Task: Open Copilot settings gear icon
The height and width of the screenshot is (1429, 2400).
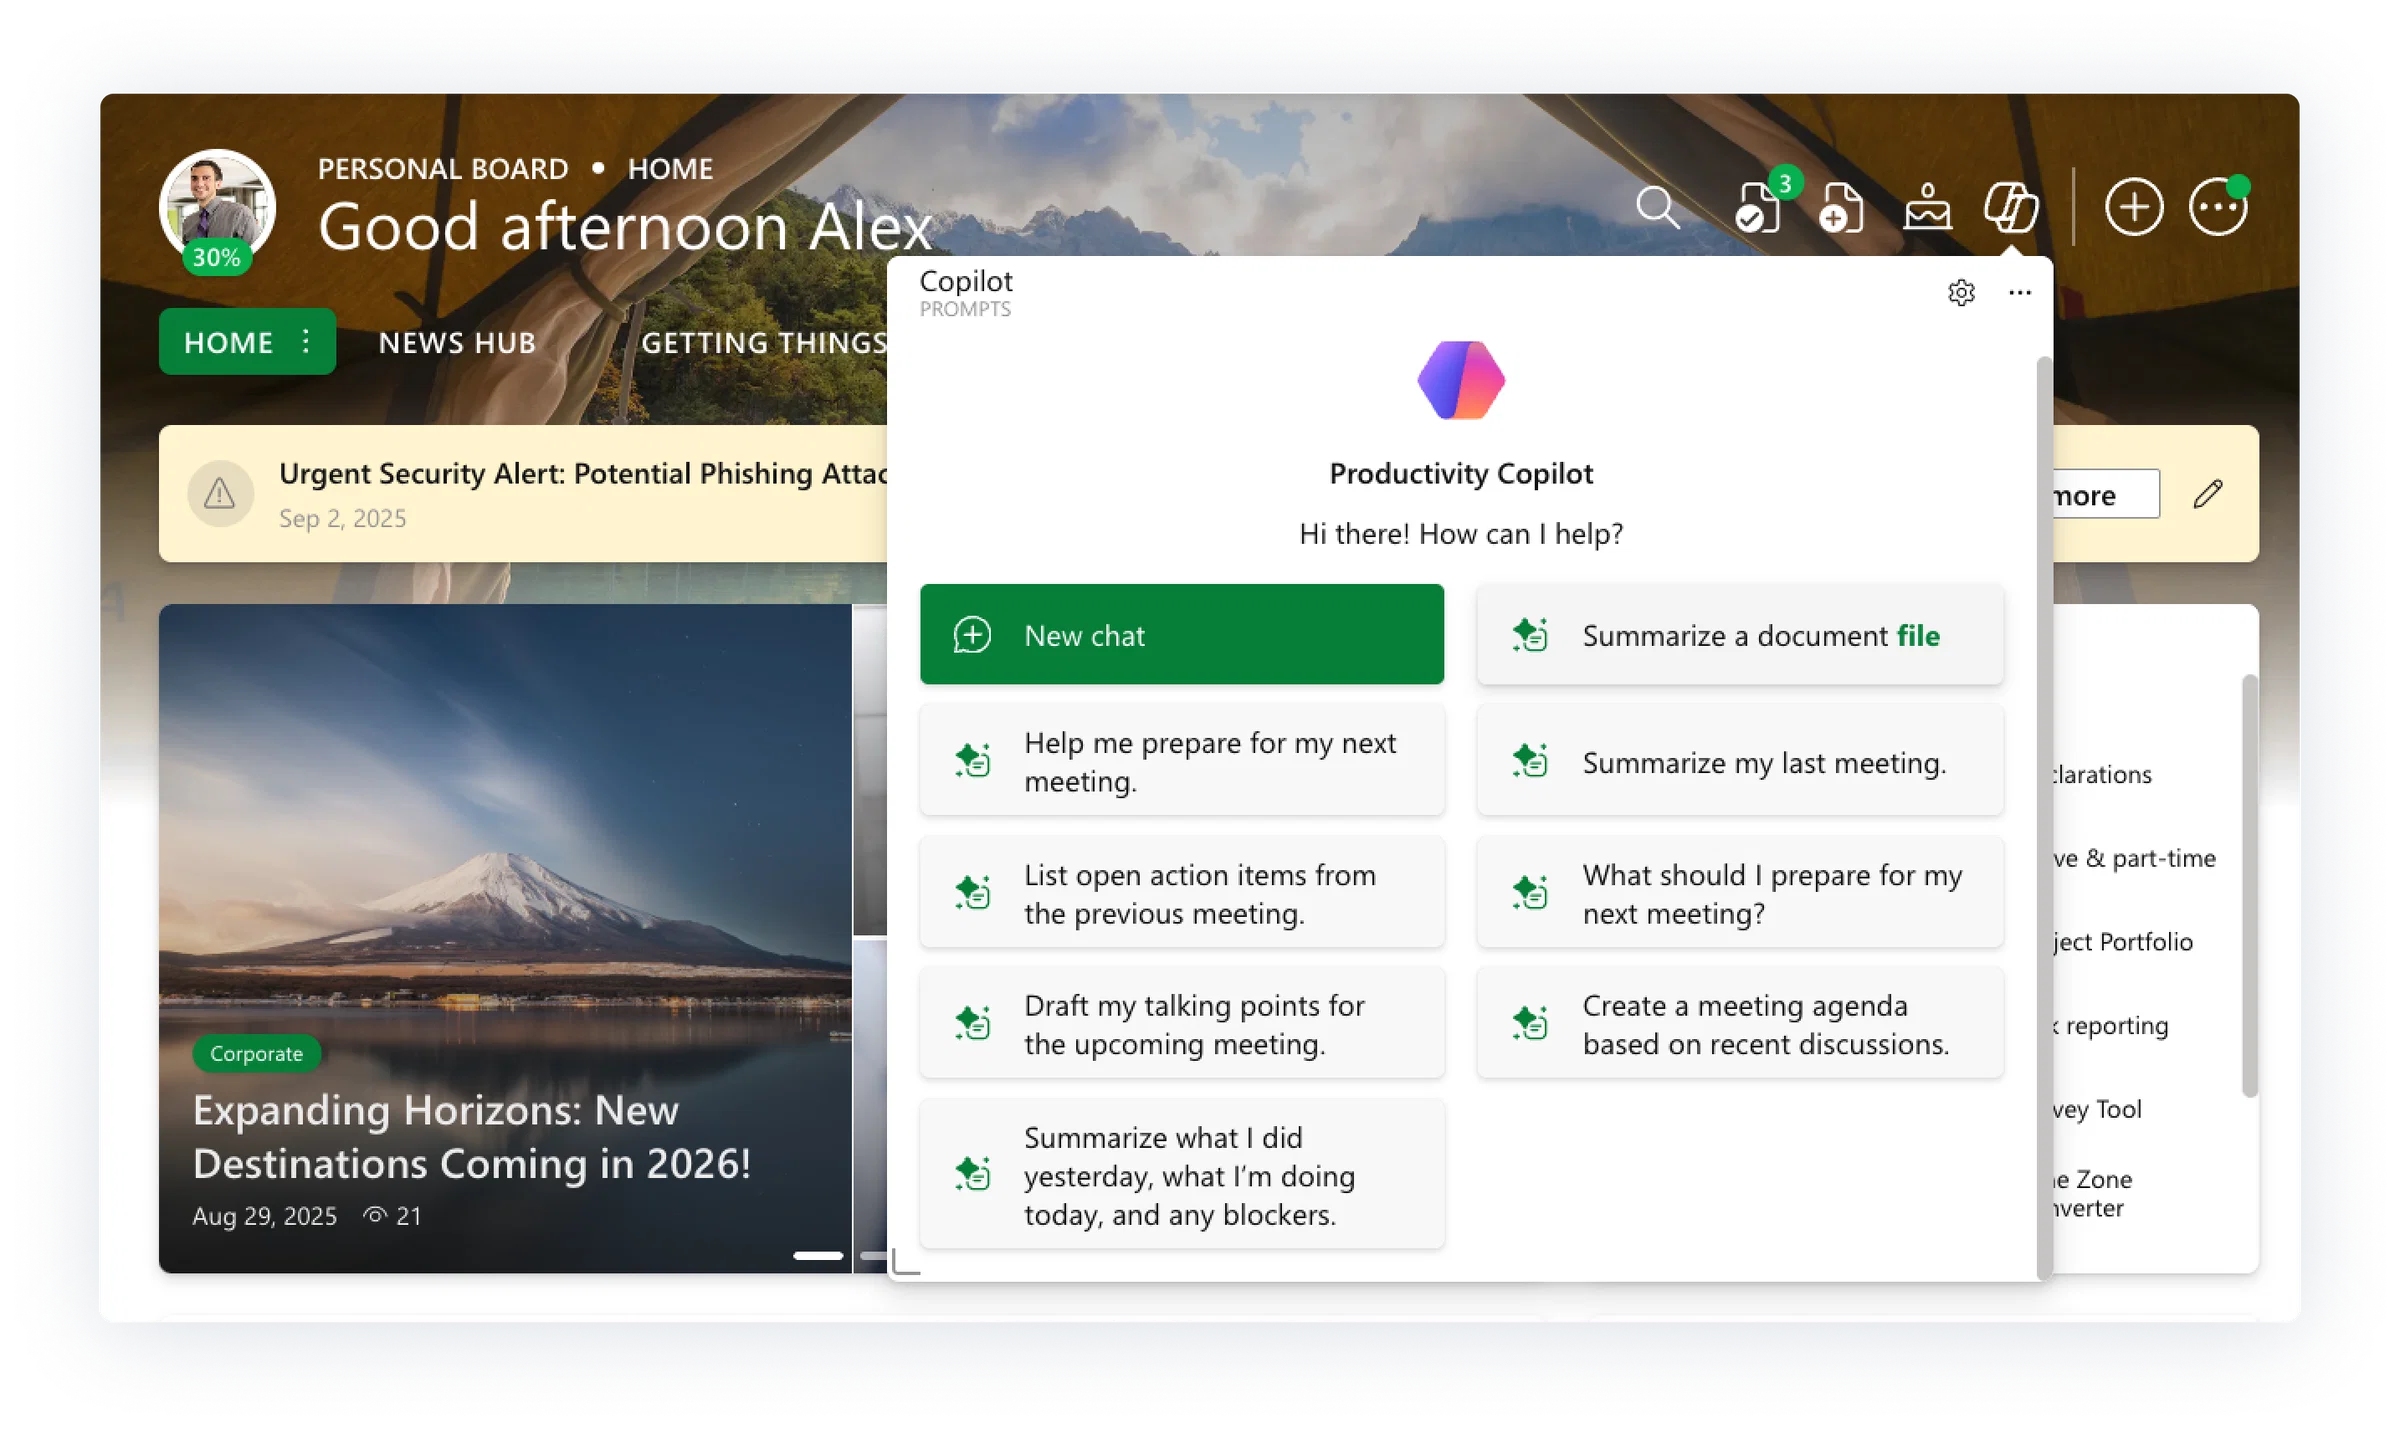Action: (1961, 293)
